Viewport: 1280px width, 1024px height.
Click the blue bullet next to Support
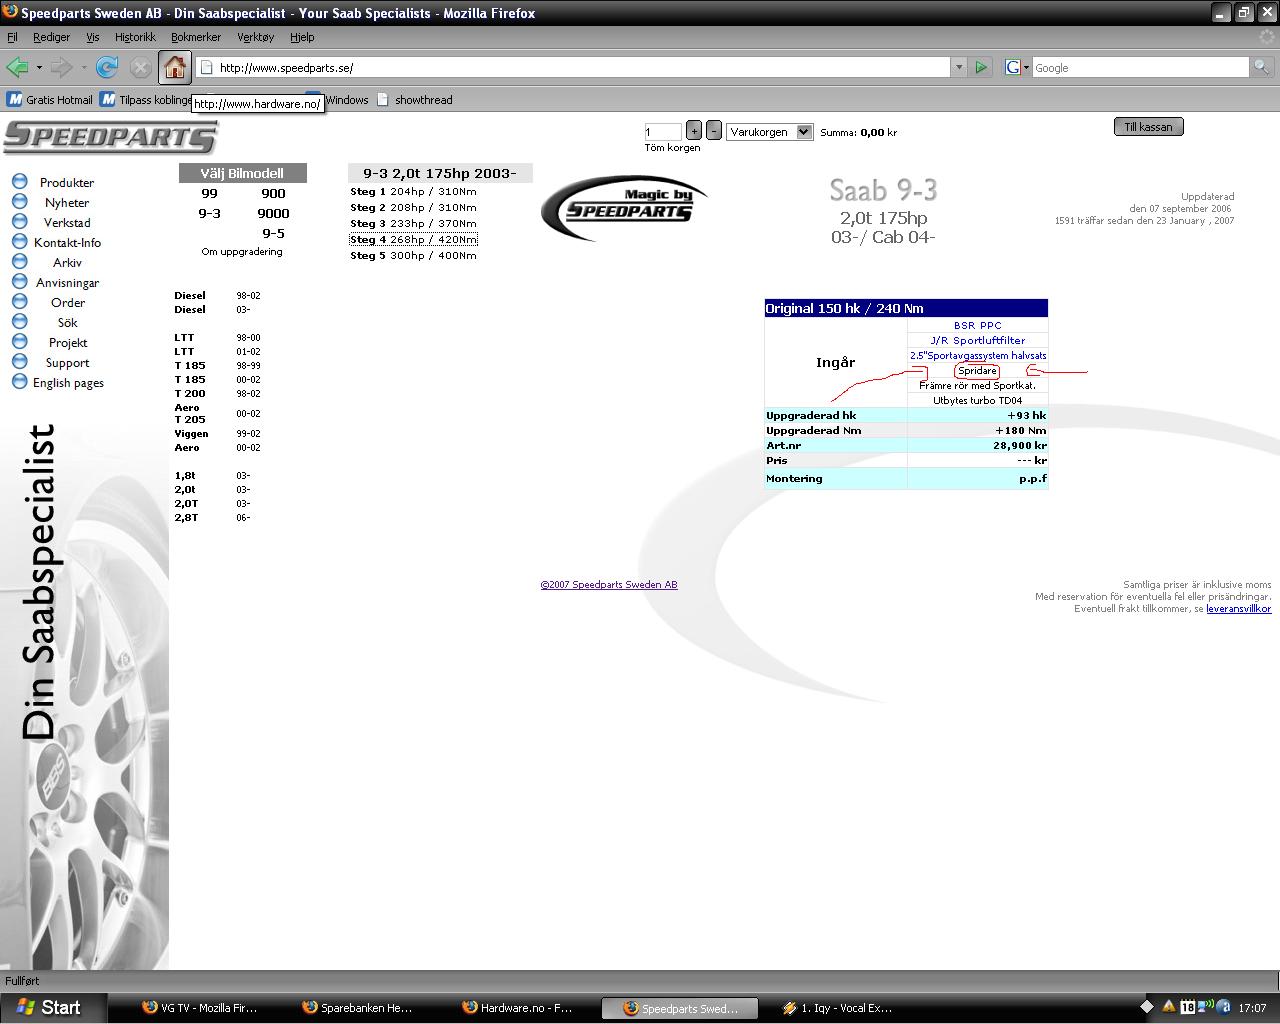click(x=19, y=361)
